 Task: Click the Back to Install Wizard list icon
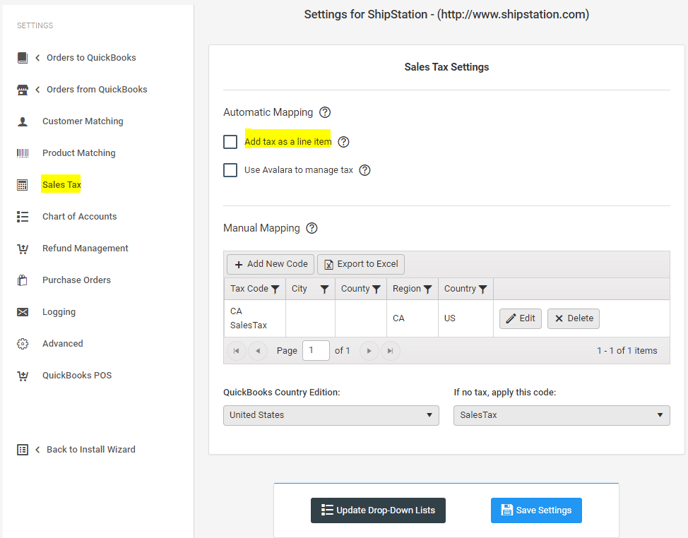click(x=22, y=449)
